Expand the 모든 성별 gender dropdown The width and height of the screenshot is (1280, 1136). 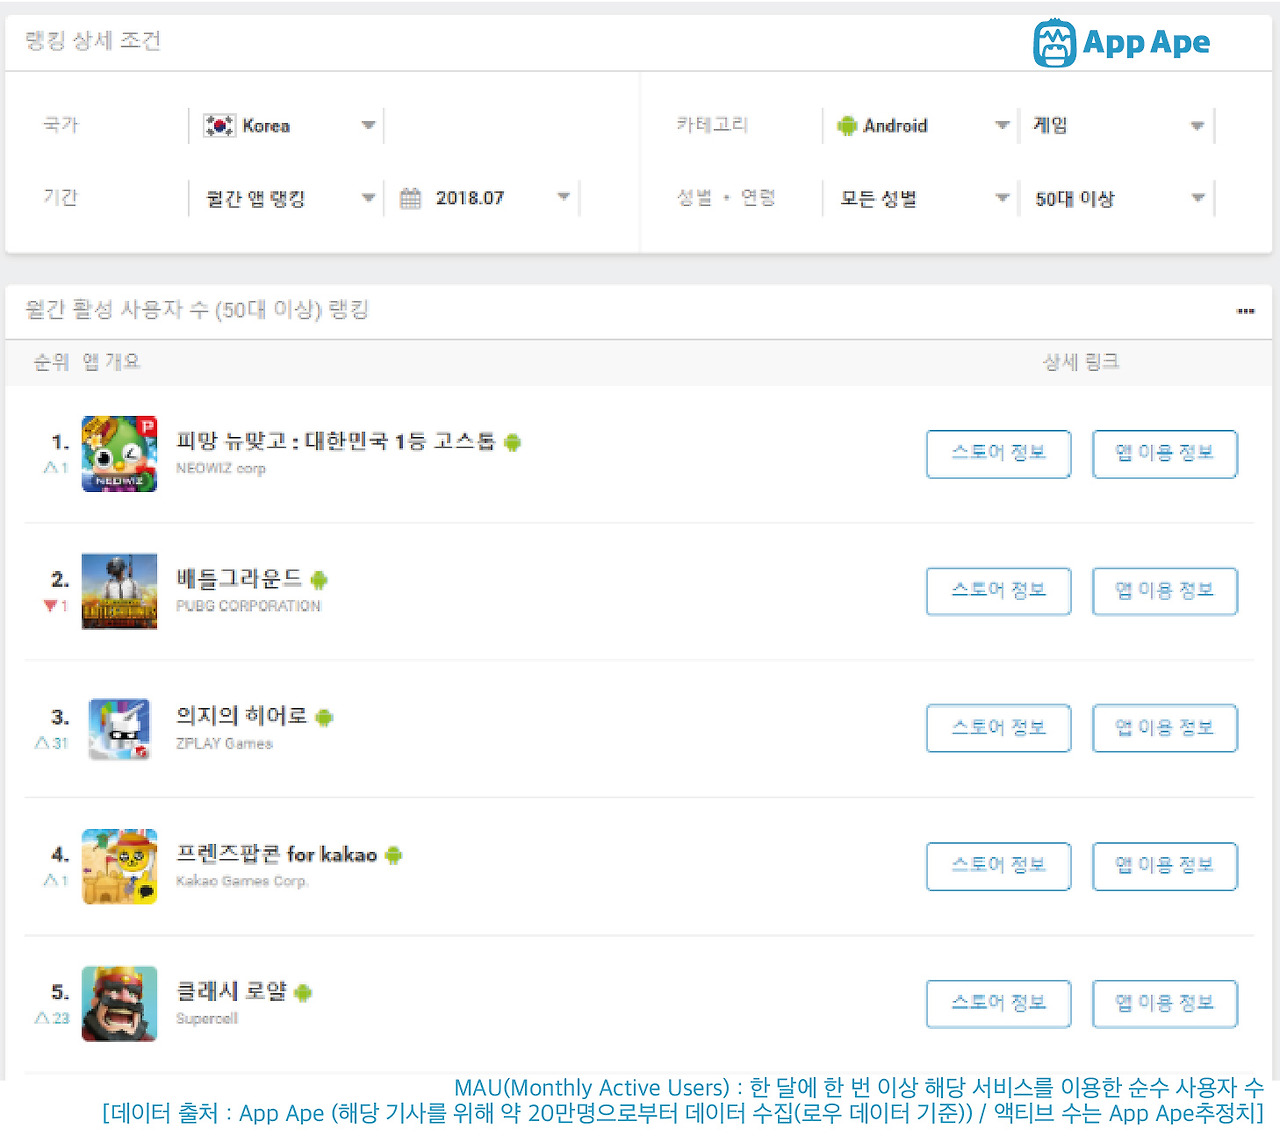(x=920, y=198)
